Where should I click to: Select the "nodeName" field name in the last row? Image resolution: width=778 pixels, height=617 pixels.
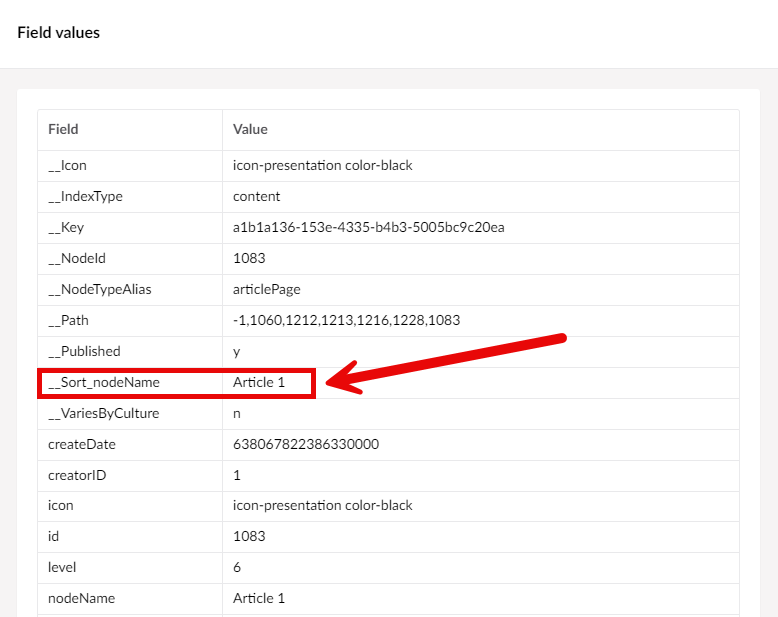click(81, 599)
